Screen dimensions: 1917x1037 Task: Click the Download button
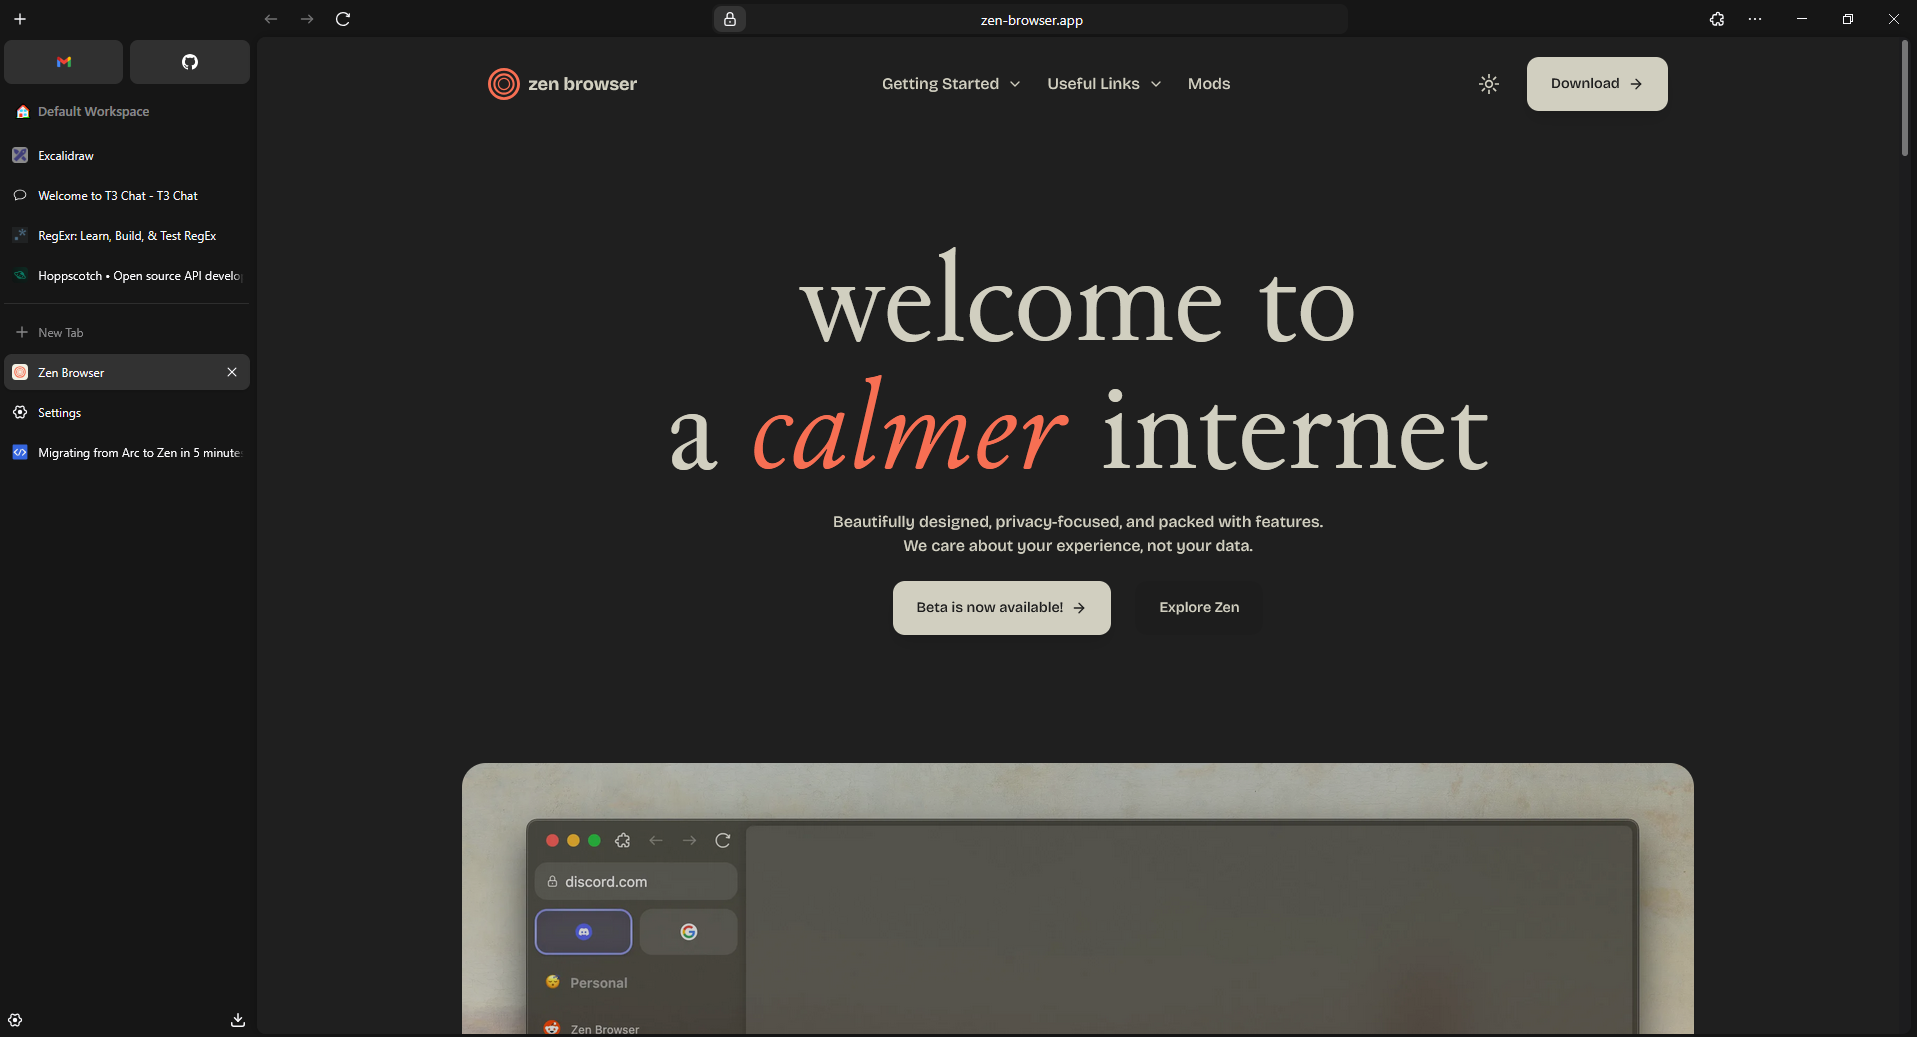point(1597,84)
